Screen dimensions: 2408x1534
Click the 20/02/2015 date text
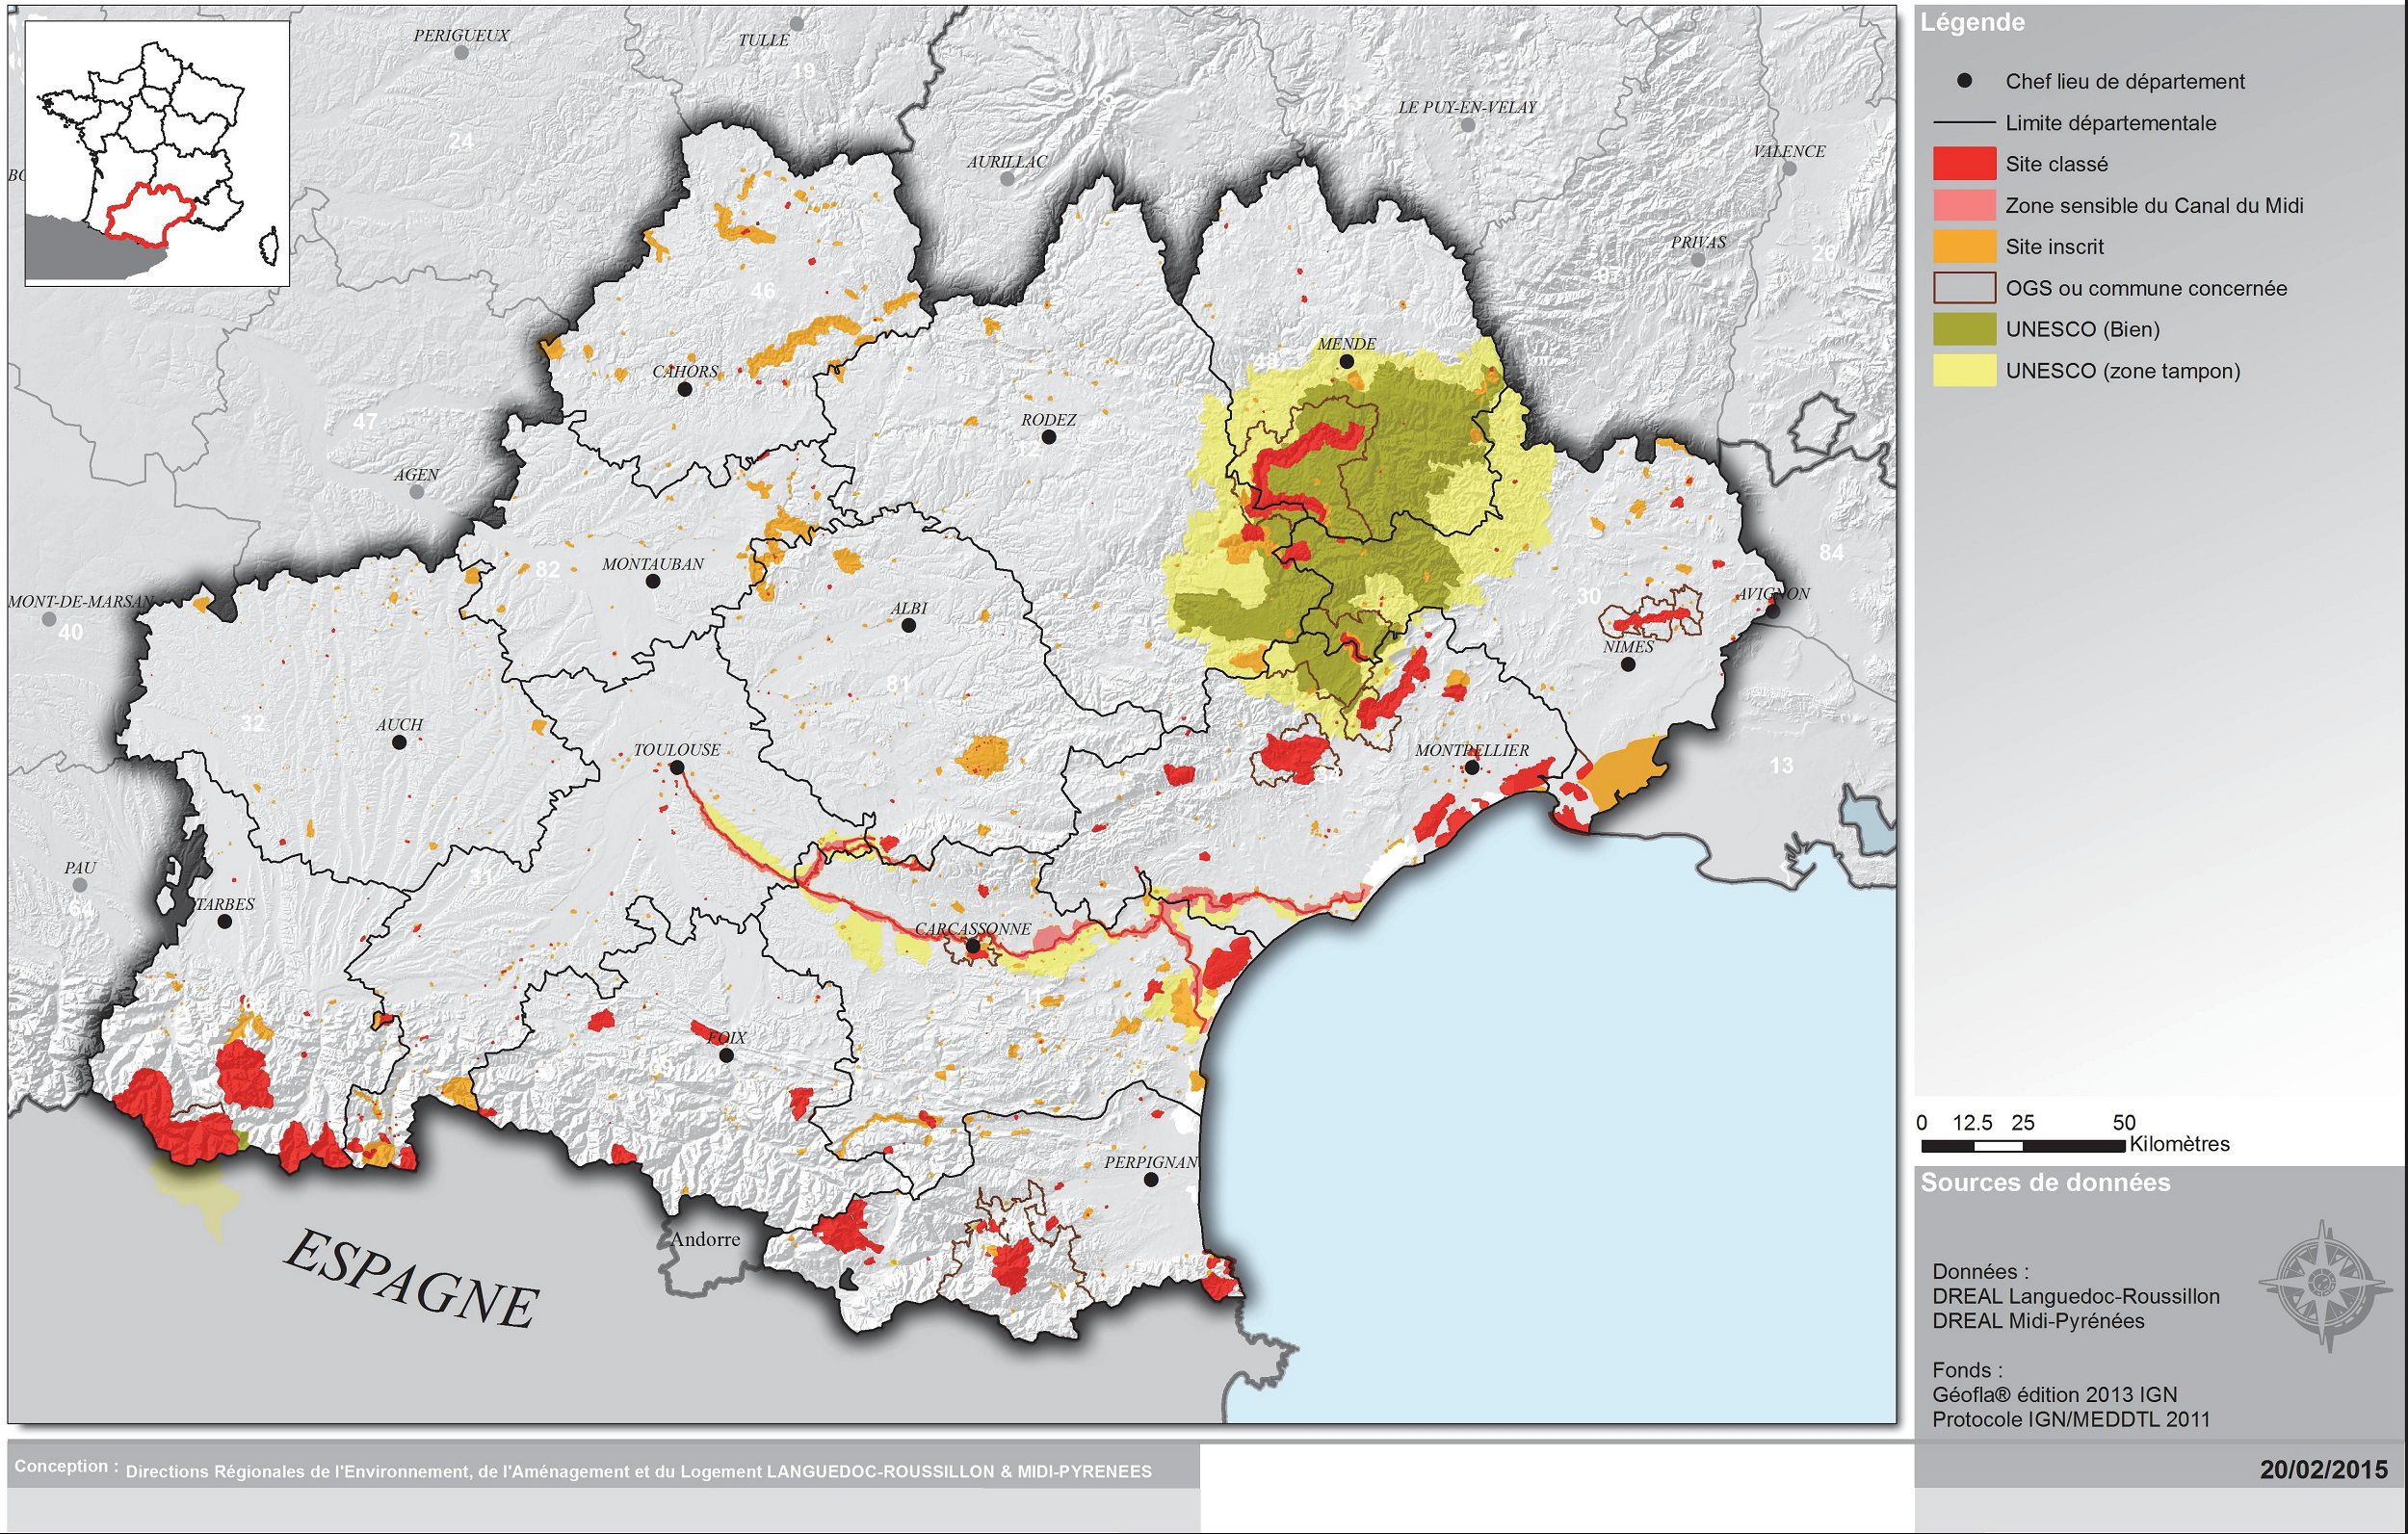(x=2323, y=1470)
